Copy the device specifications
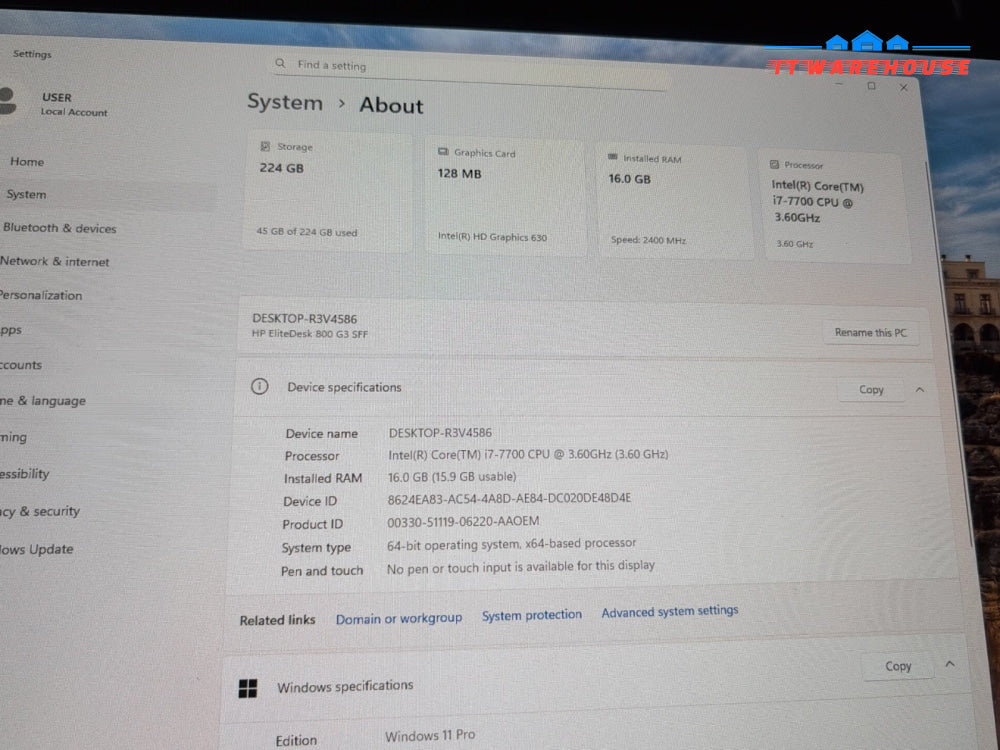This screenshot has height=750, width=1000. pyautogui.click(x=871, y=390)
